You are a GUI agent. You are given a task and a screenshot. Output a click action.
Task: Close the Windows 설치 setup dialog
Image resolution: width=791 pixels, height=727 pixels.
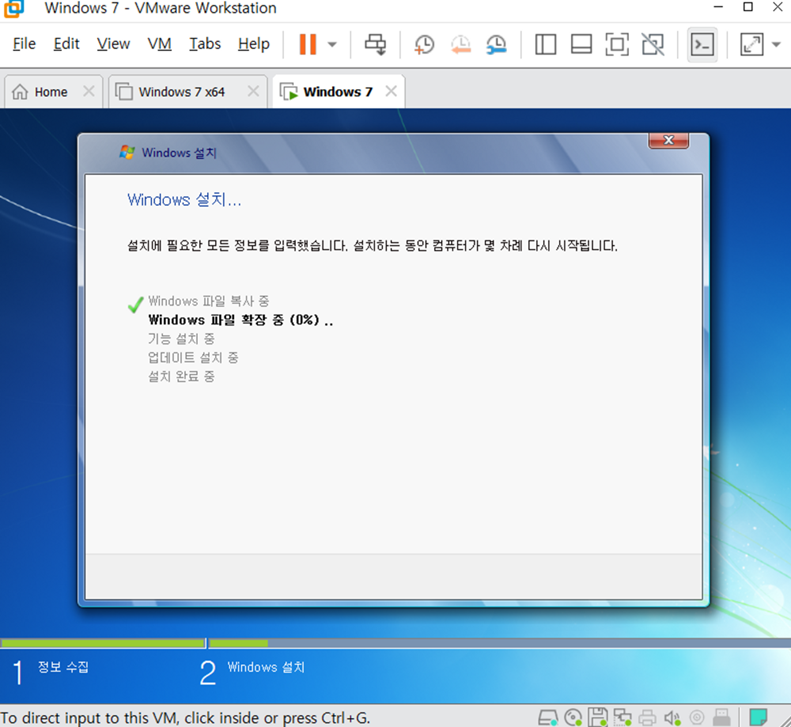[x=668, y=140]
